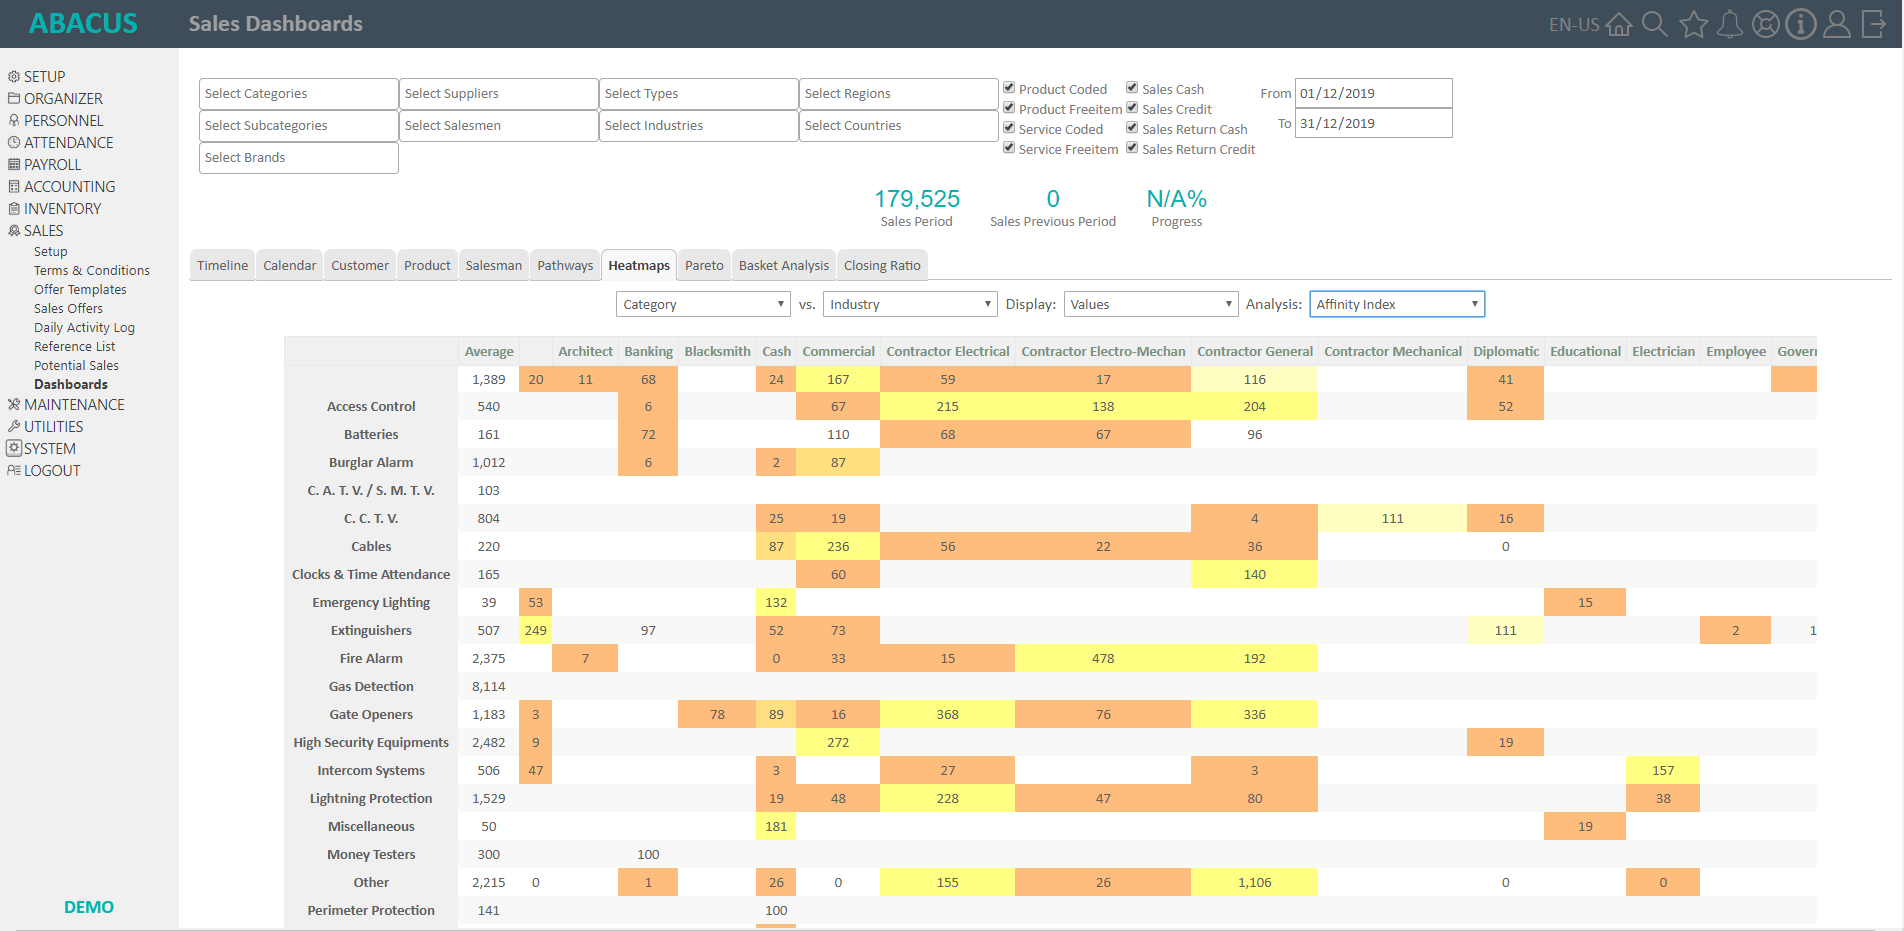The width and height of the screenshot is (1904, 931).
Task: Click the Gas Detection 8,114 average cell
Action: point(489,686)
